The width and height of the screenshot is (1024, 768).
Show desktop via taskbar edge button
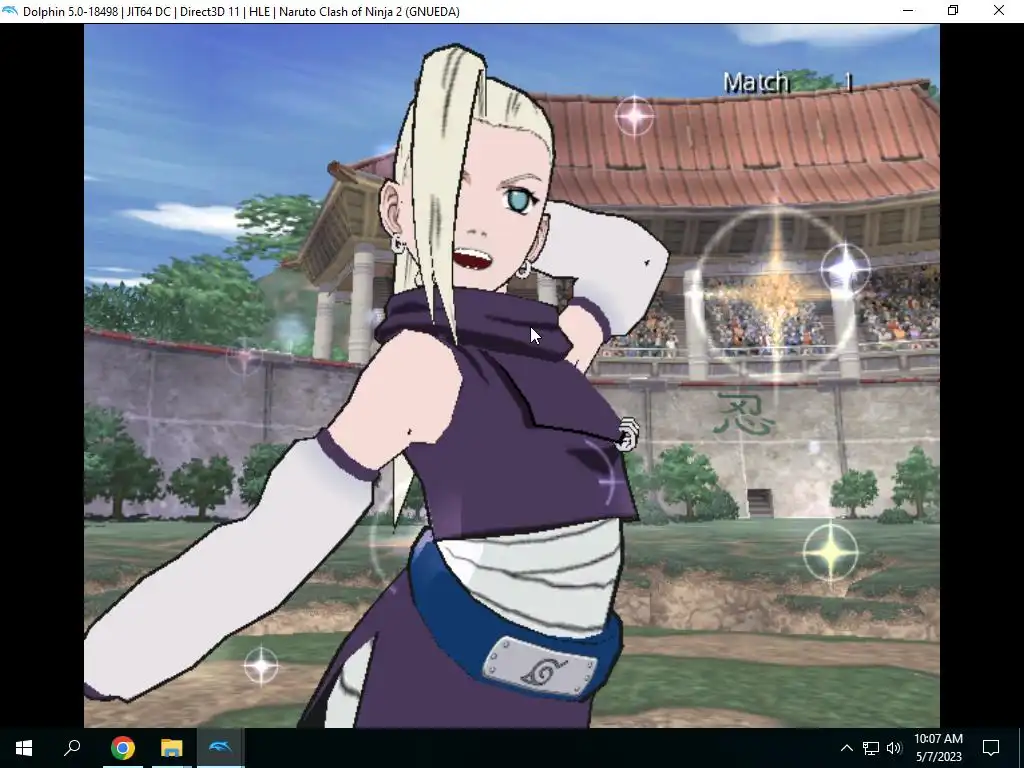coord(1021,748)
